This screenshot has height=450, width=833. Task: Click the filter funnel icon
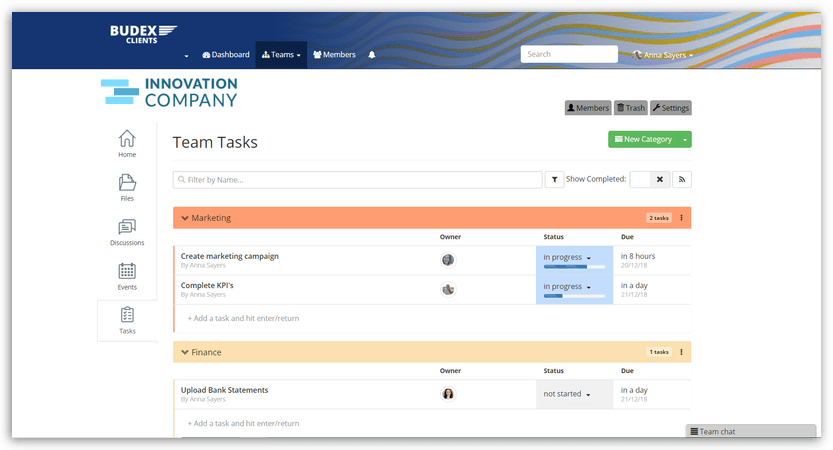tap(555, 180)
